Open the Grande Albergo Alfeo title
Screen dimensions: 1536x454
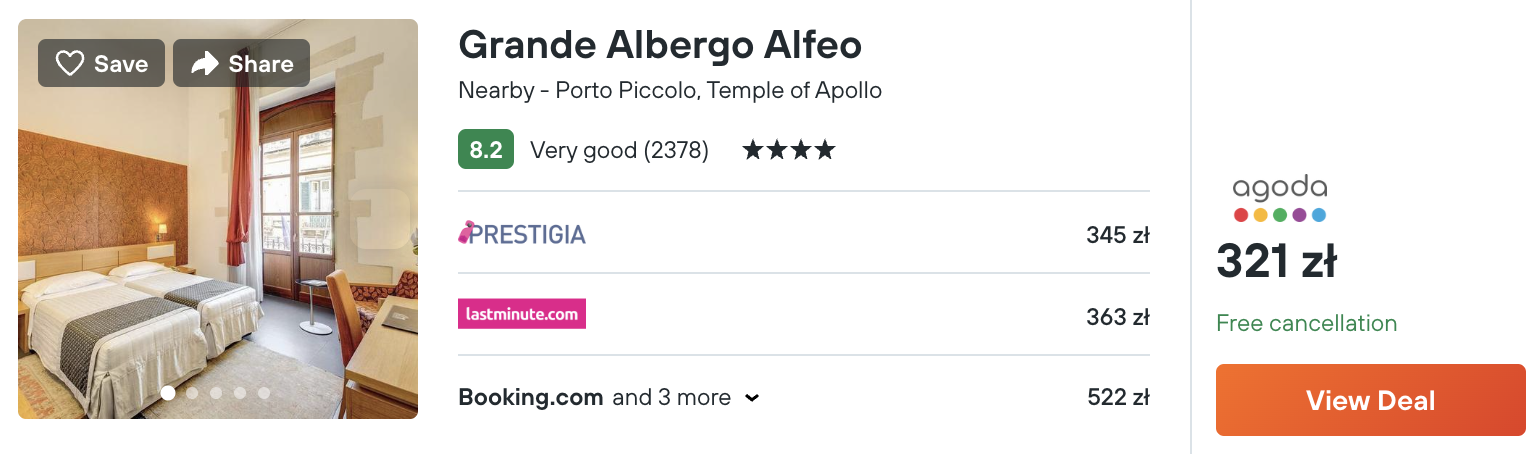660,45
